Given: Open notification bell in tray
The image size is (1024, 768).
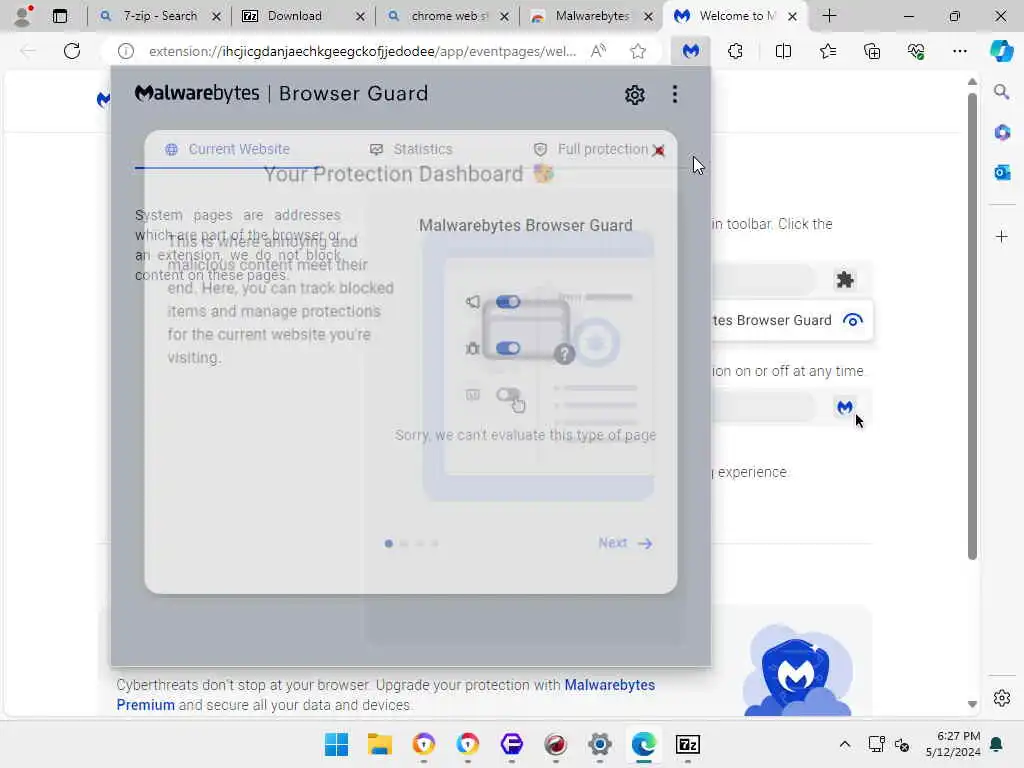Looking at the screenshot, I should point(996,744).
